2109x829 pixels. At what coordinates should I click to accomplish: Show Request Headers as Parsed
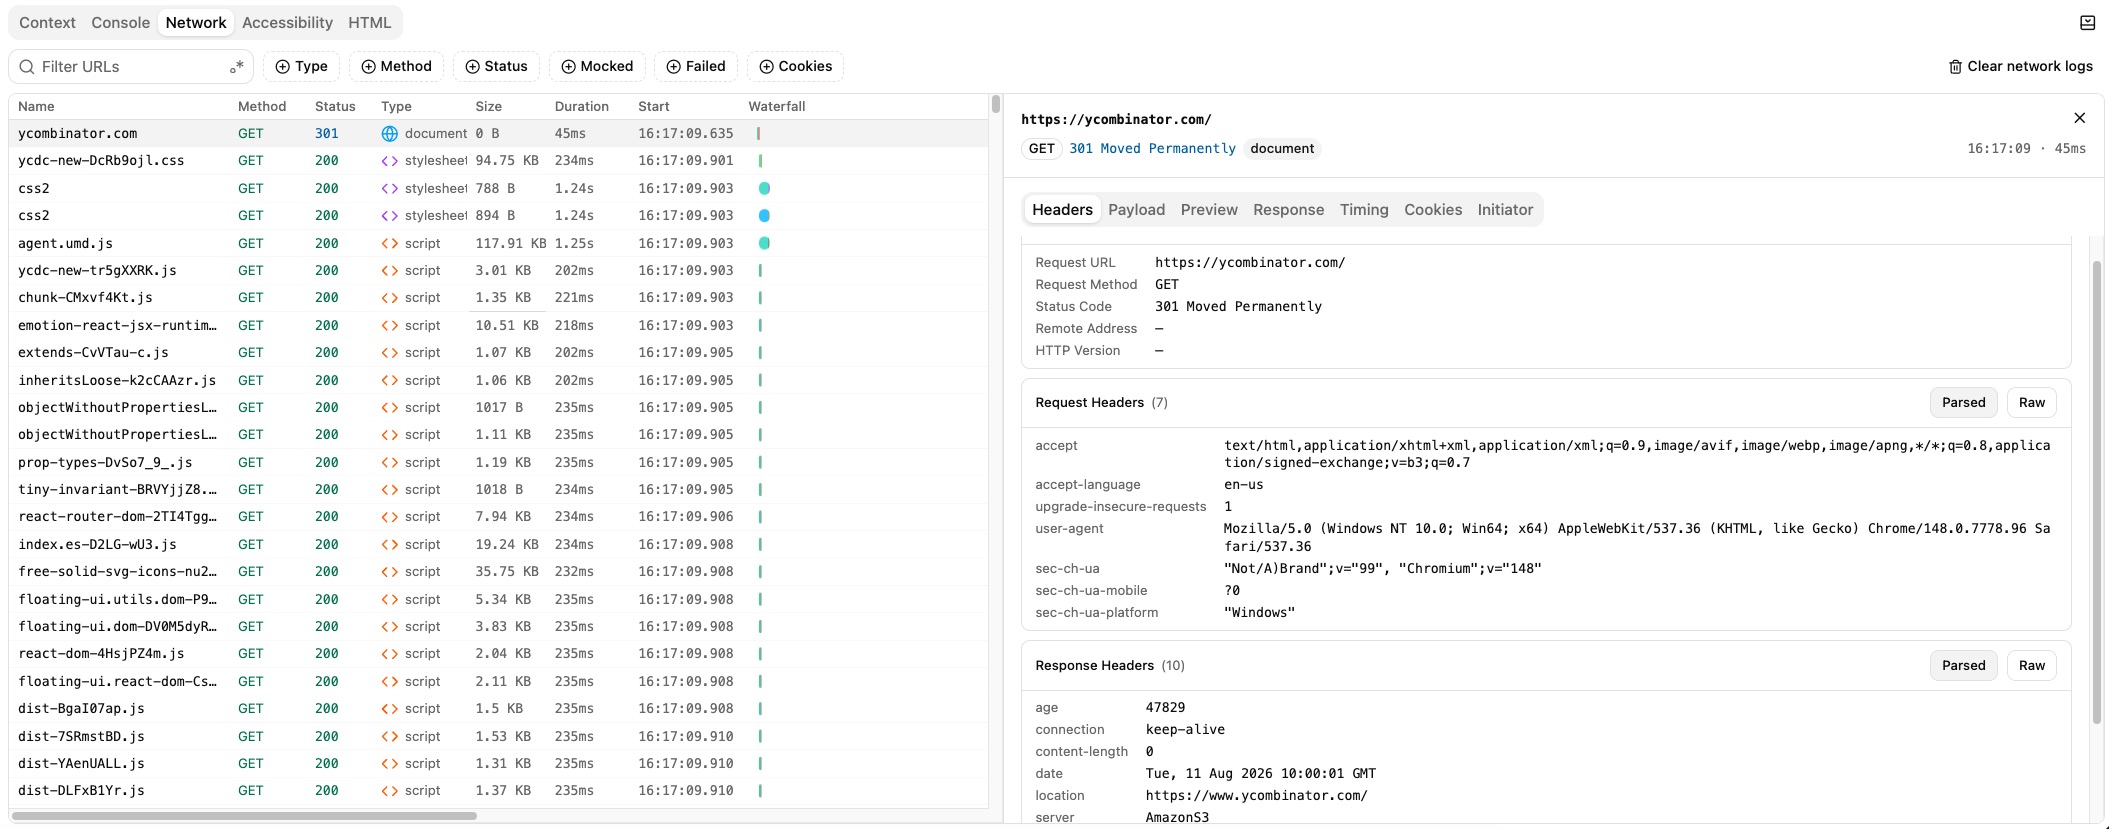(x=1963, y=403)
